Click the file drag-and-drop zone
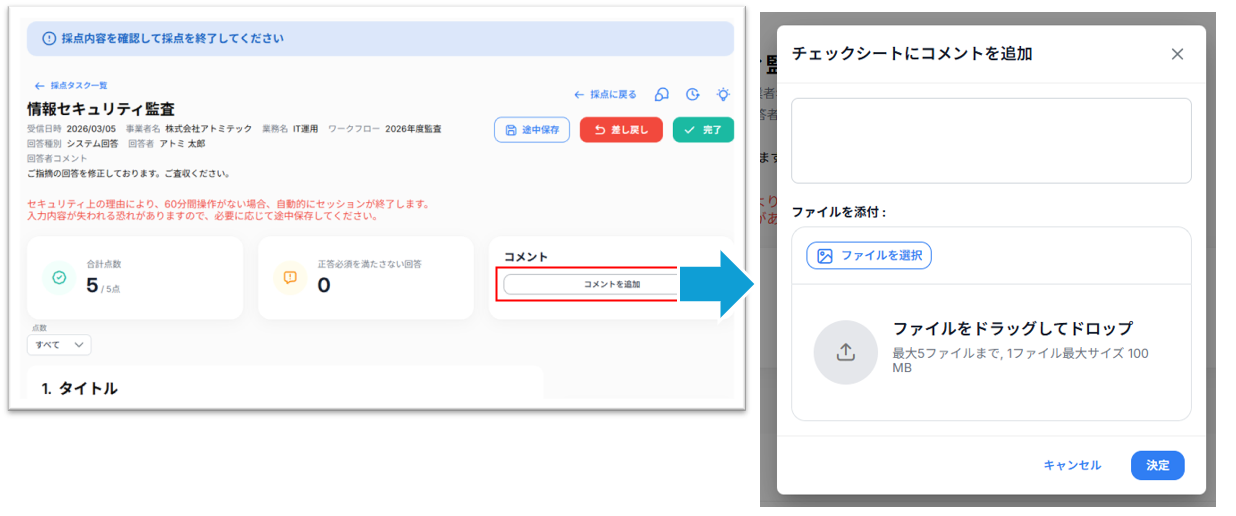Viewport: 1236px width, 516px height. [990, 352]
